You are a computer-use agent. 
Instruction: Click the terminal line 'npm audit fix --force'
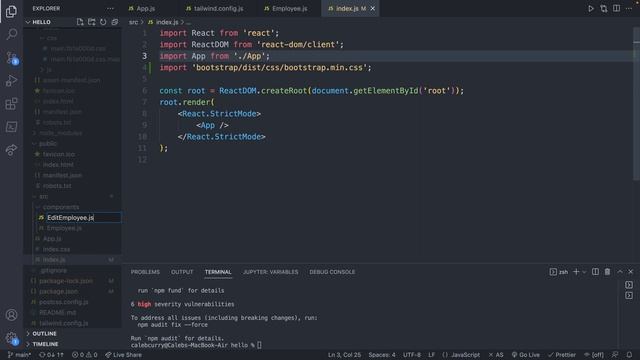tap(172, 325)
